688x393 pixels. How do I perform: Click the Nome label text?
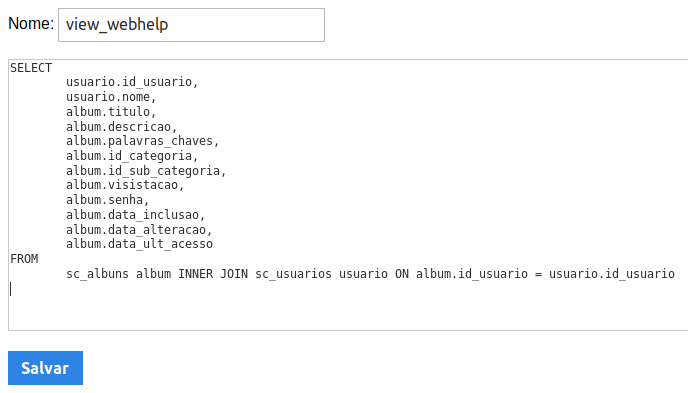click(31, 24)
